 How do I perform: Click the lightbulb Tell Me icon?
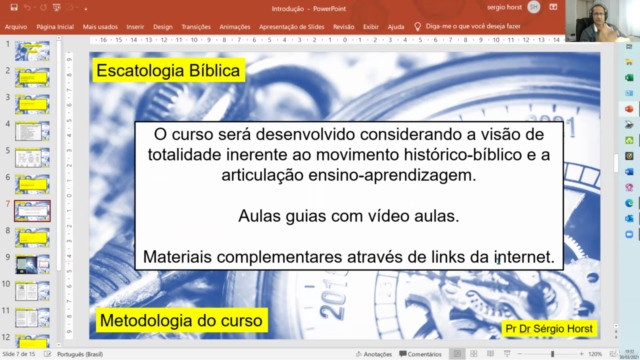coord(418,27)
